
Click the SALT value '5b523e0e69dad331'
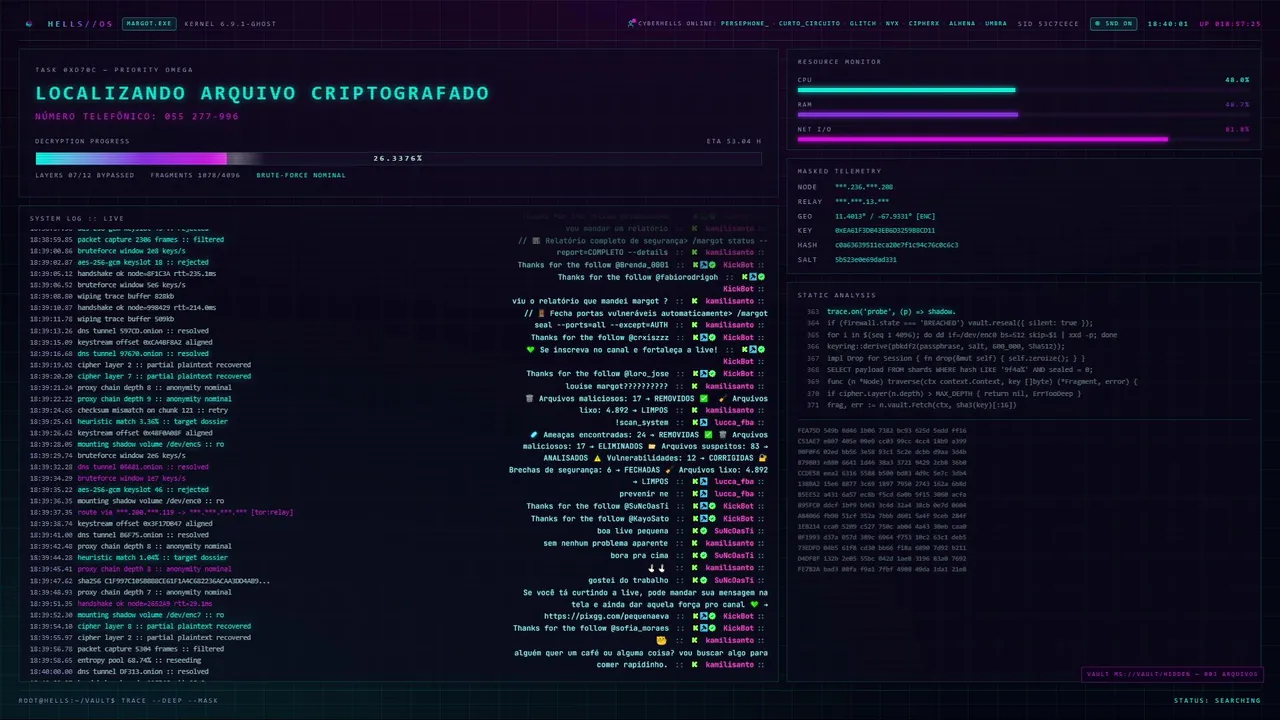pos(865,259)
